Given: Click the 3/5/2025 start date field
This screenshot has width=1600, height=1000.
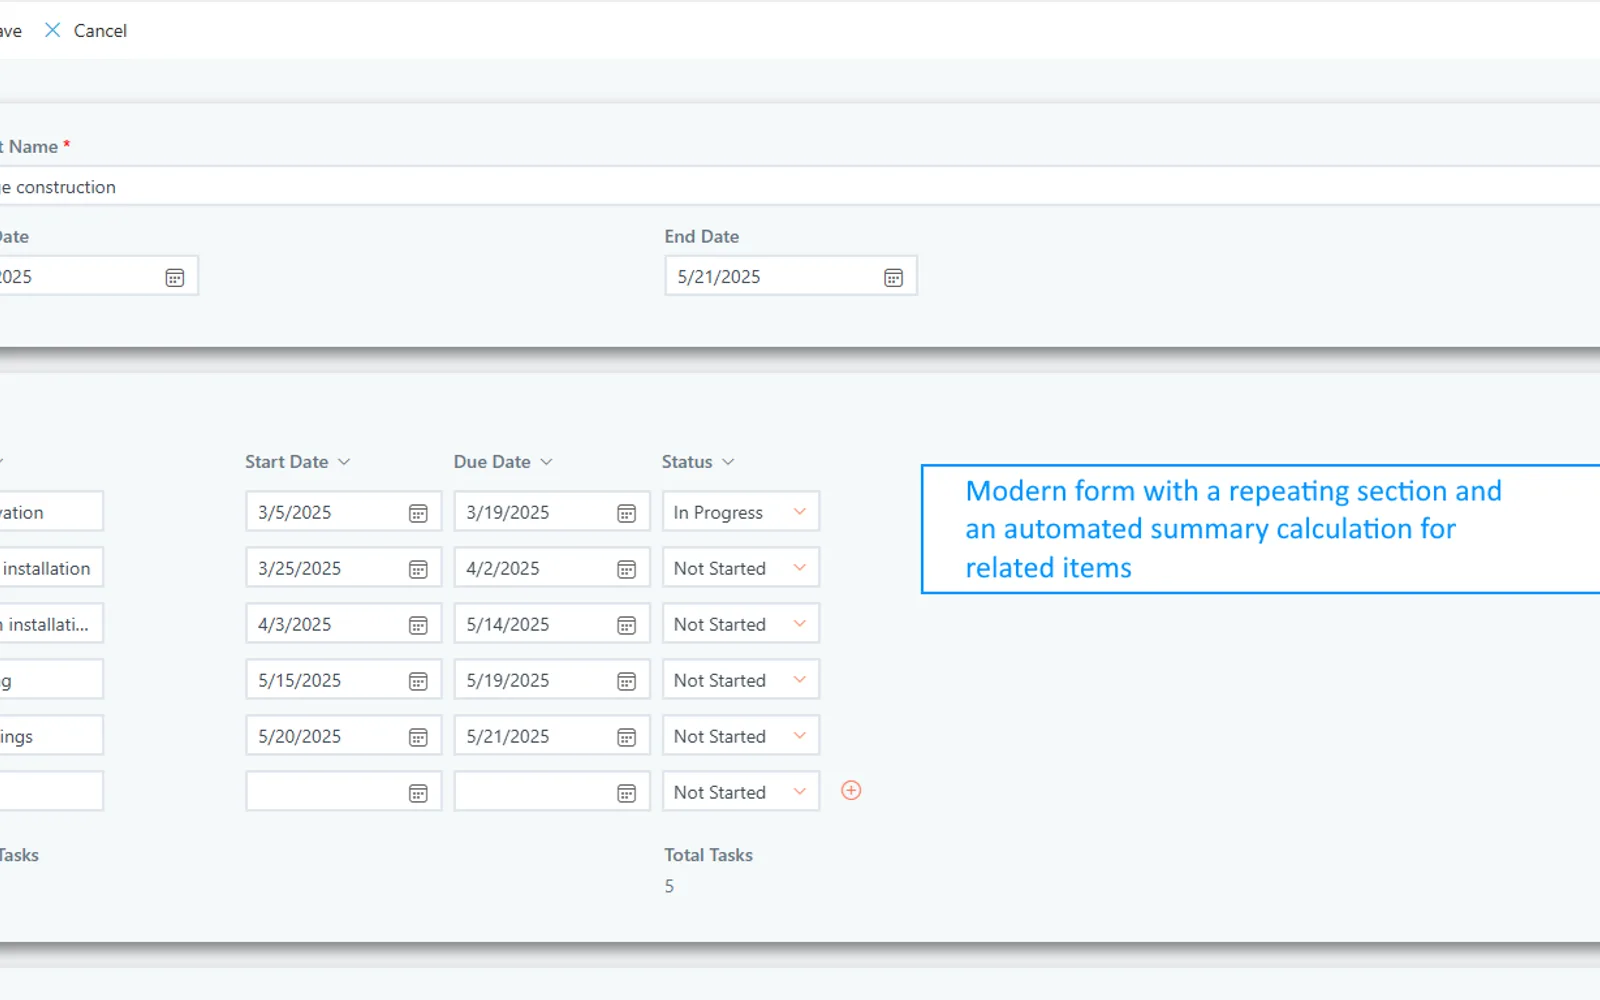Looking at the screenshot, I should (x=343, y=512).
